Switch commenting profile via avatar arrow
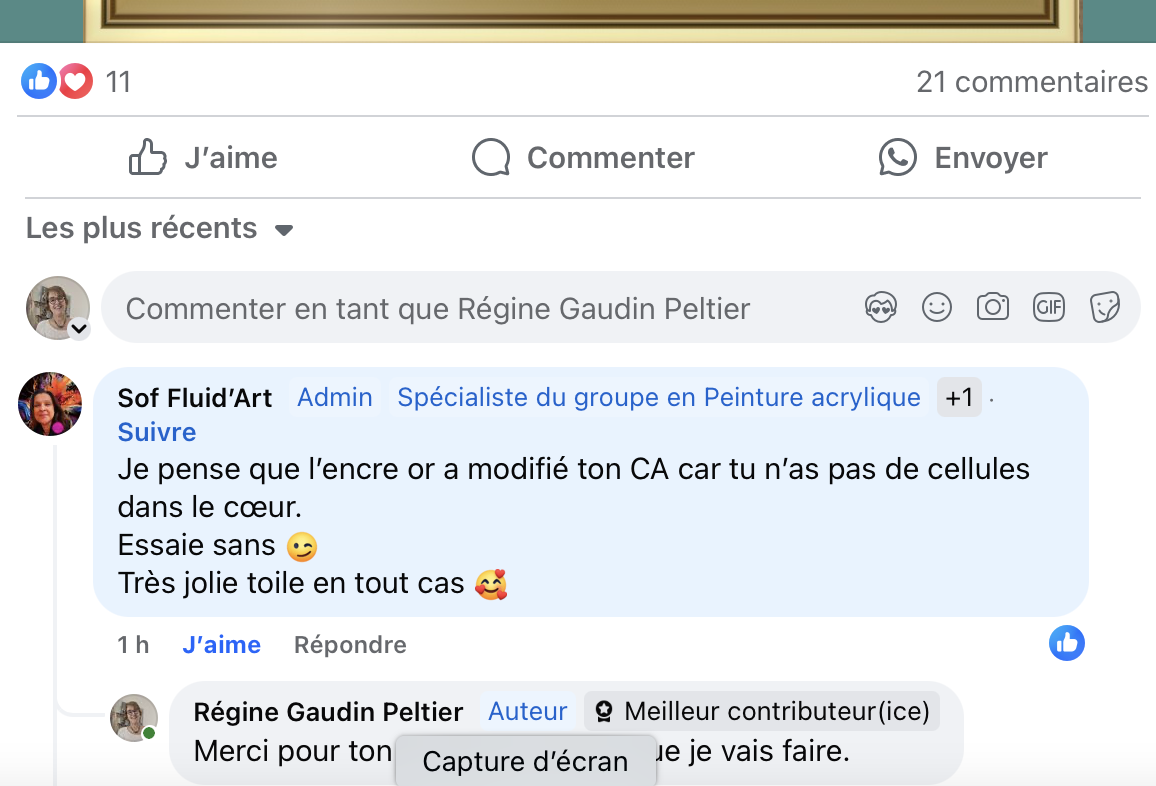The height and width of the screenshot is (786, 1156). pos(78,328)
